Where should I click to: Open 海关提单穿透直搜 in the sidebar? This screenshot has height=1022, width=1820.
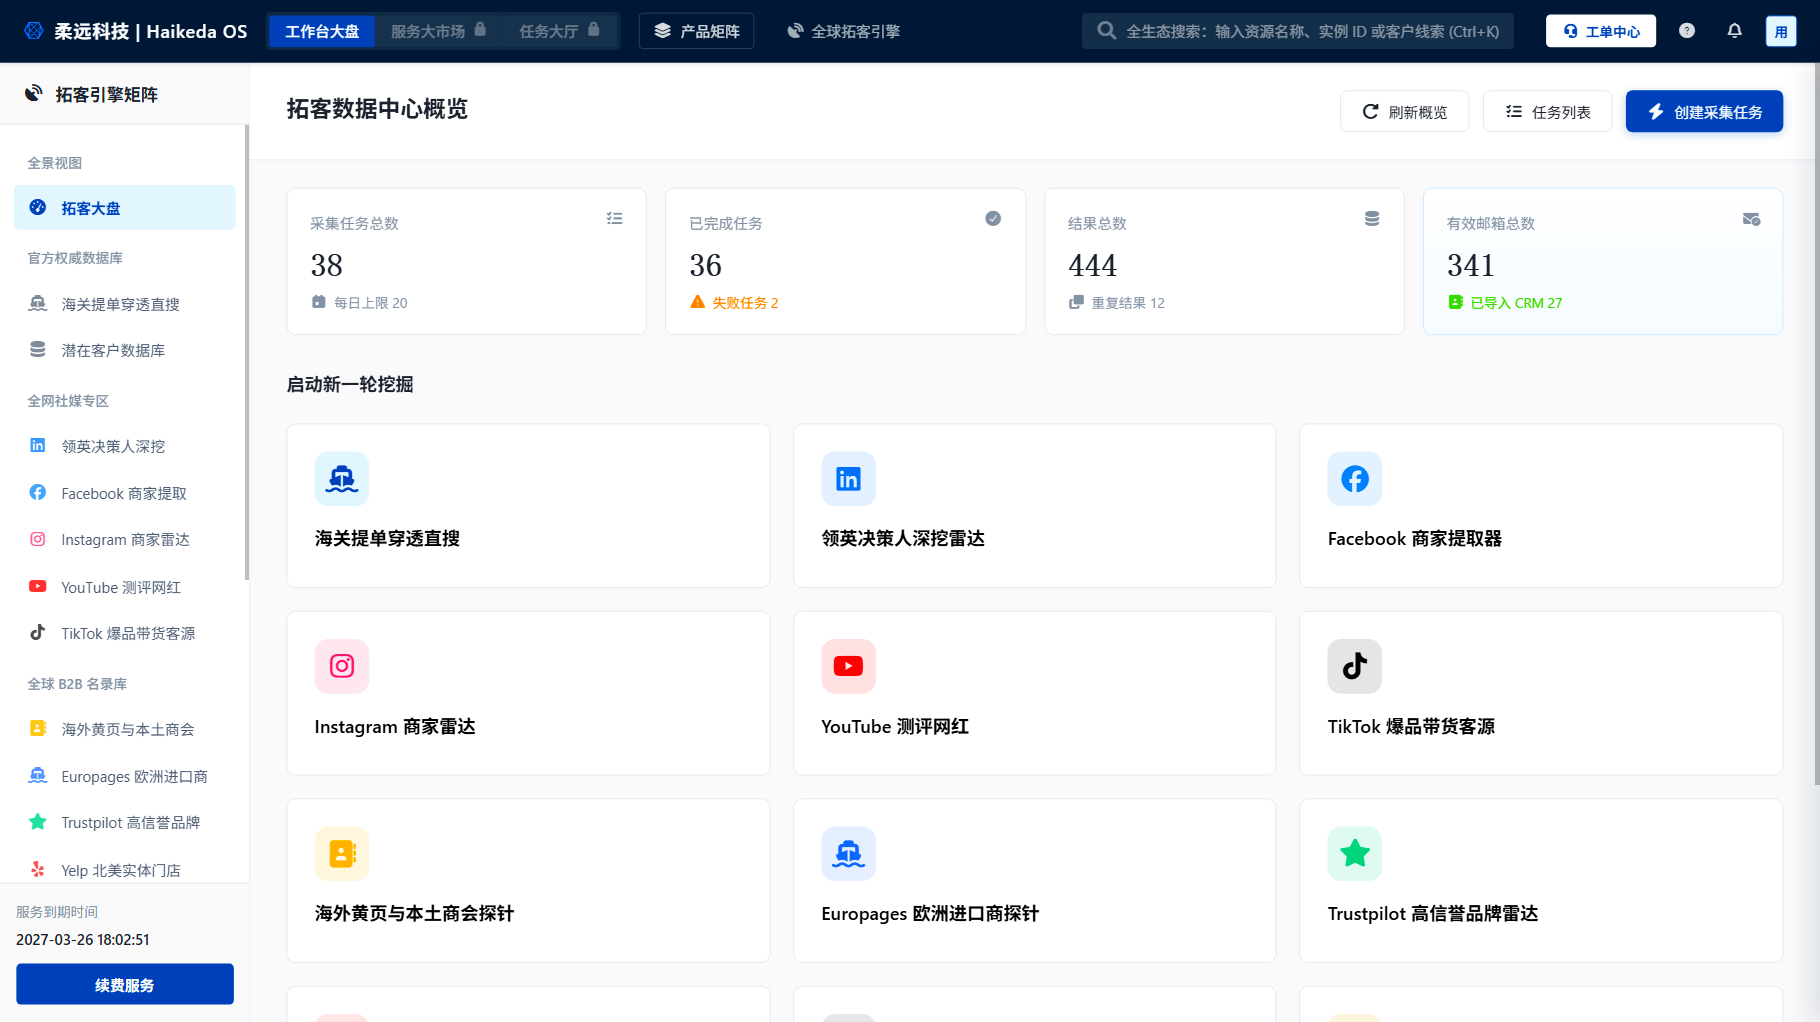point(125,304)
